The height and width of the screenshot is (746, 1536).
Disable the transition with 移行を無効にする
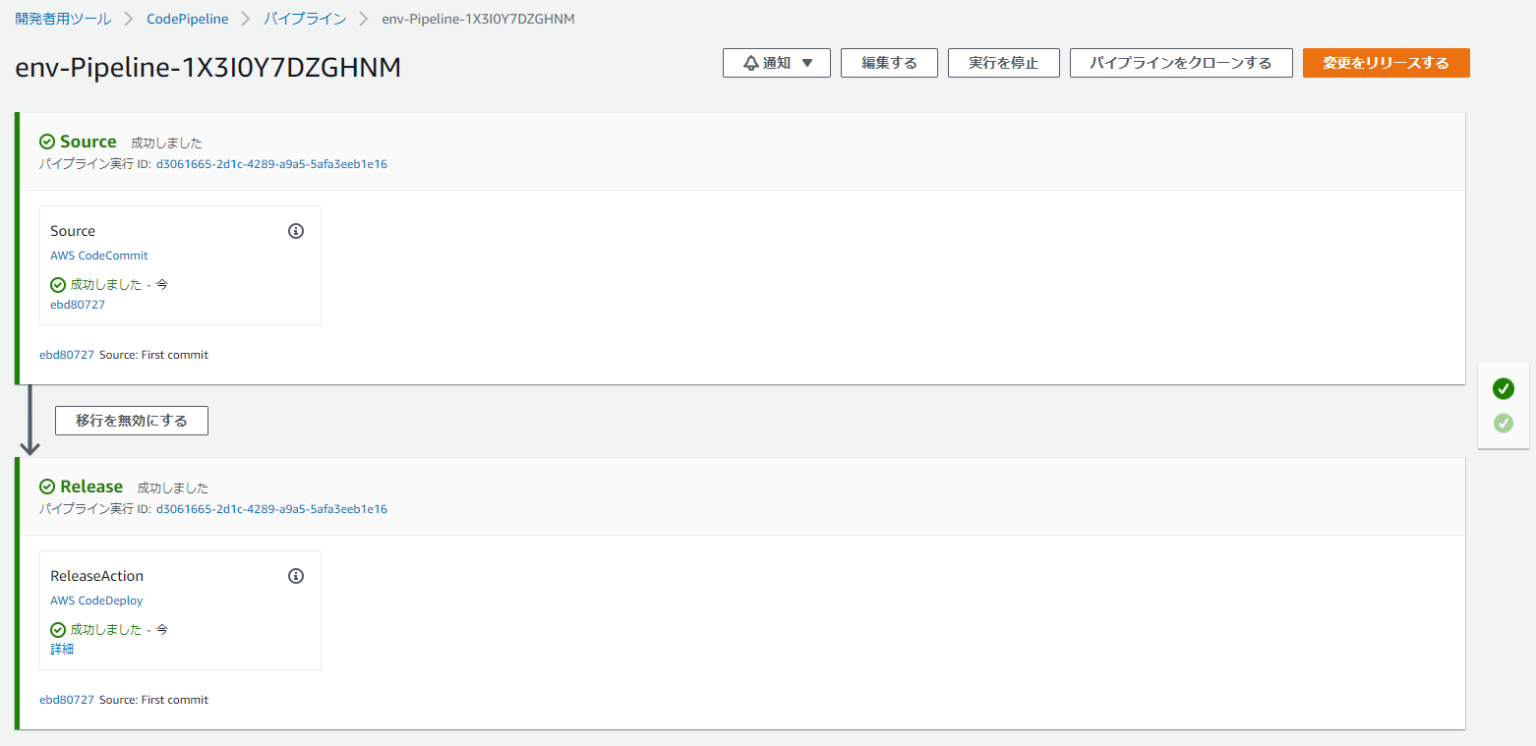[x=131, y=420]
